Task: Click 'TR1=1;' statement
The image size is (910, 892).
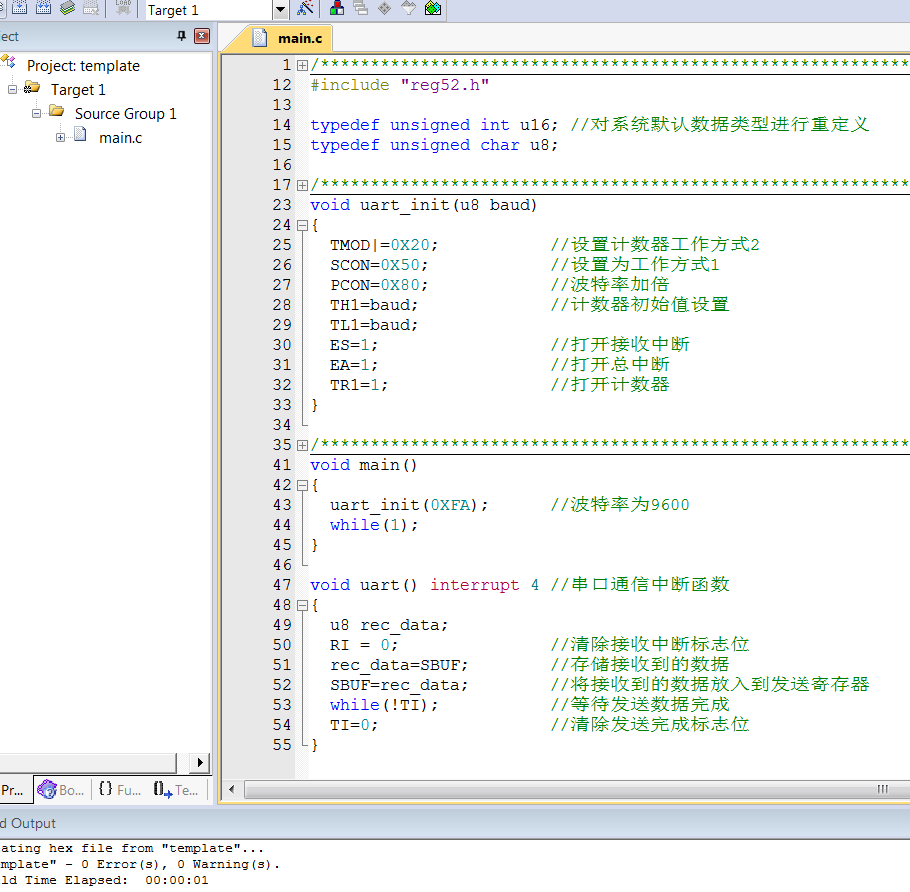Action: pyautogui.click(x=359, y=385)
